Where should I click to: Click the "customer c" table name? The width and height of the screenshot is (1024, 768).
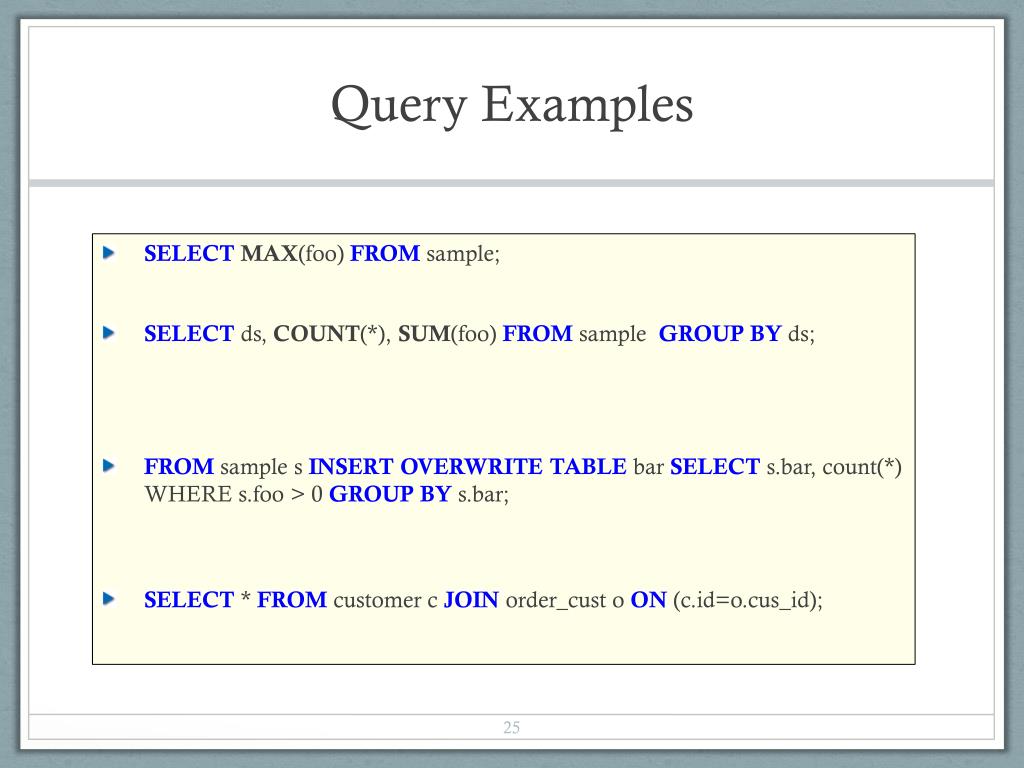pyautogui.click(x=385, y=600)
